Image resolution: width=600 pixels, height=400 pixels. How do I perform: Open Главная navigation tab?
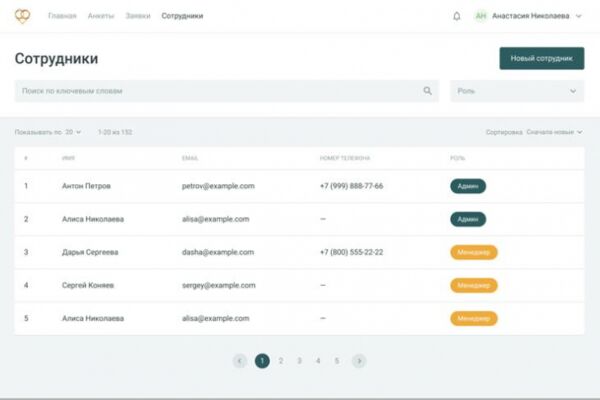click(62, 16)
